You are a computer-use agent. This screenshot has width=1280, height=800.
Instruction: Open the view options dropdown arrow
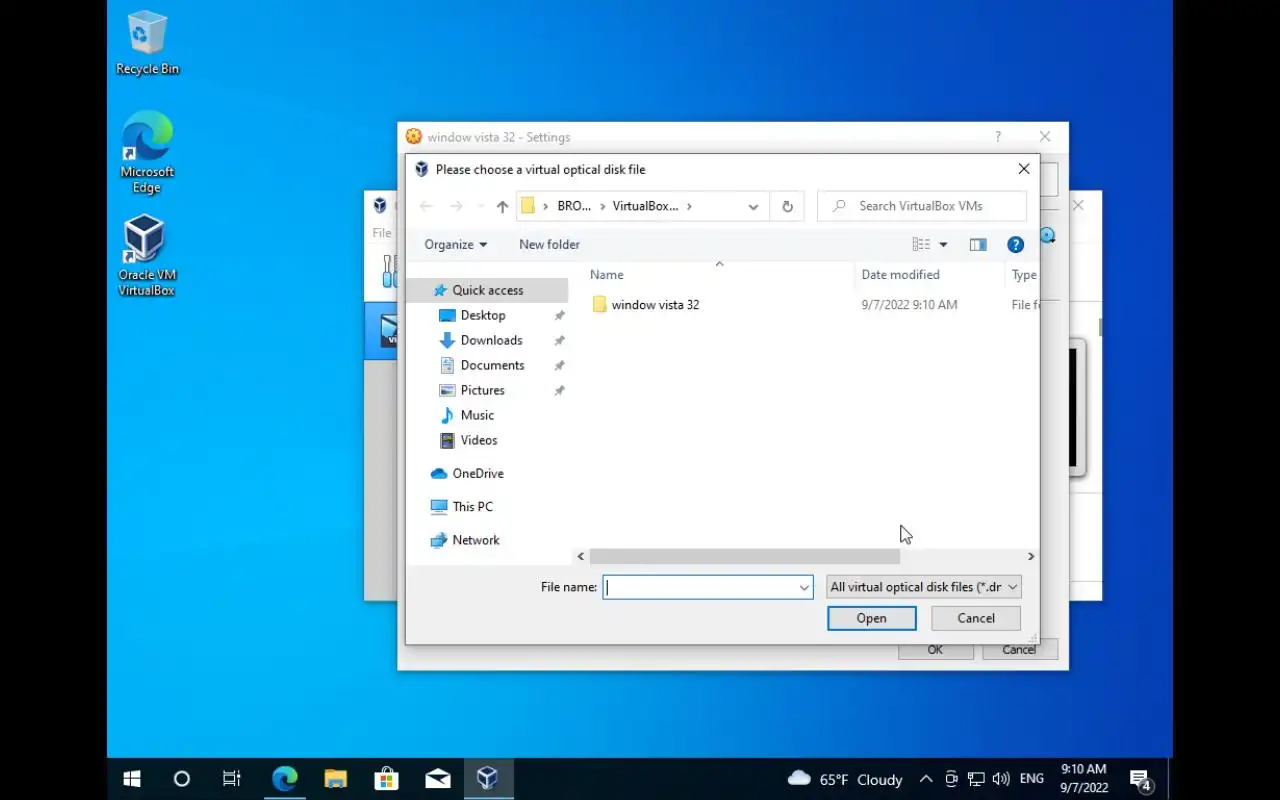tap(943, 244)
